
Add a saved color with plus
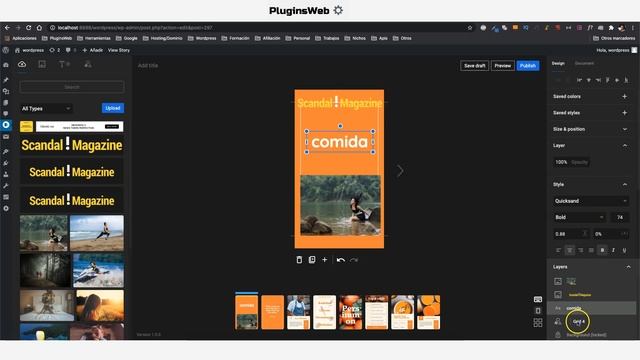[x=624, y=96]
